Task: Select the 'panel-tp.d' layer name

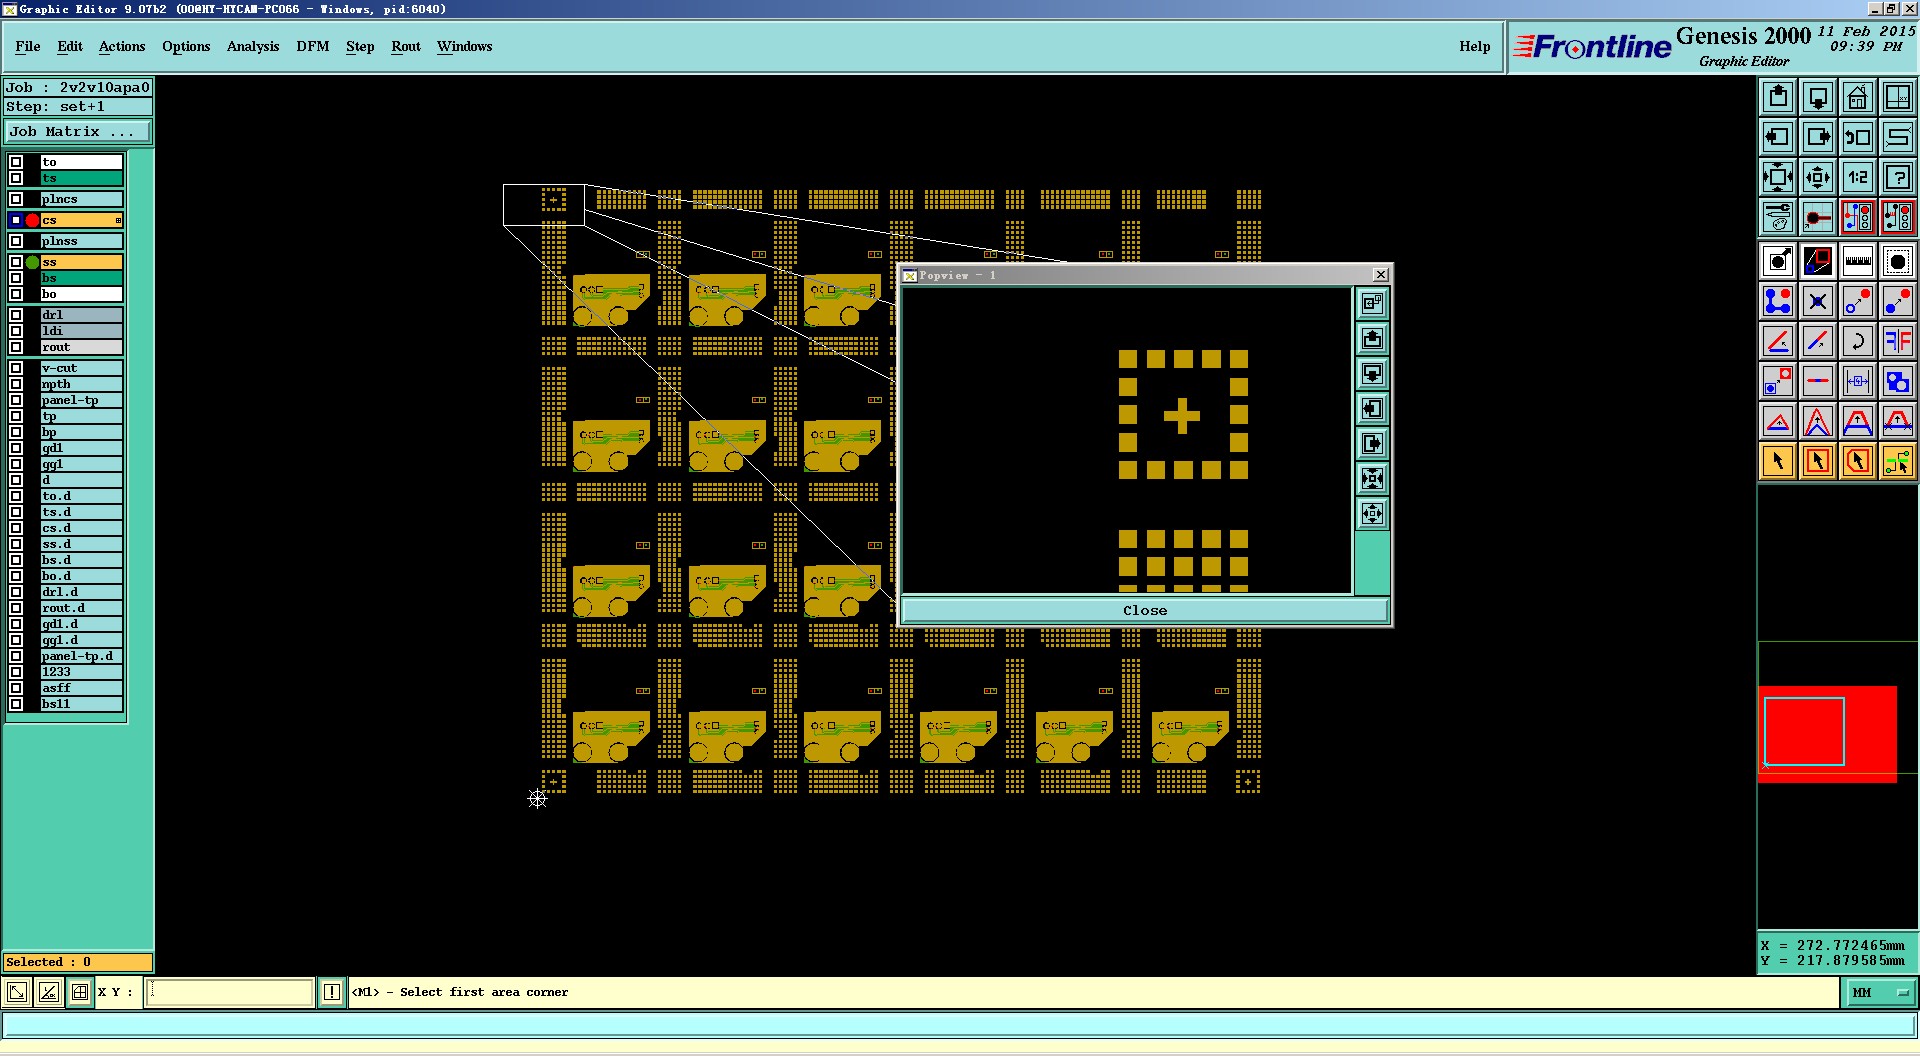Action: [81, 656]
